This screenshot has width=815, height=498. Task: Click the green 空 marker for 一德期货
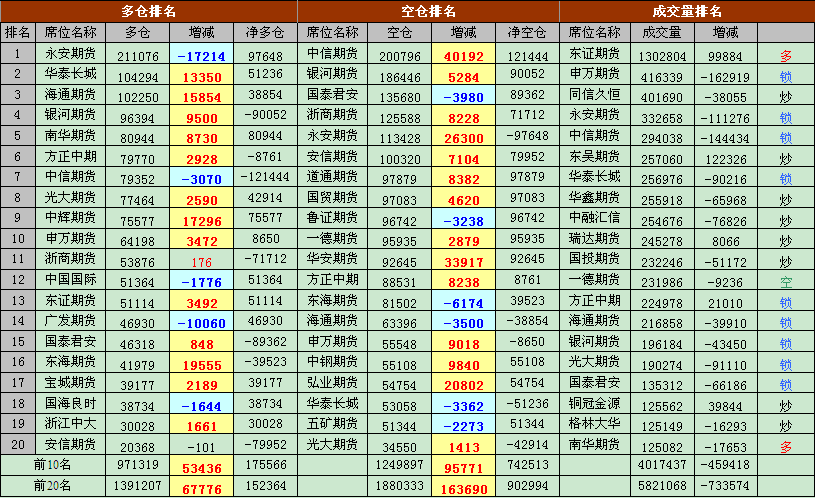coord(786,283)
